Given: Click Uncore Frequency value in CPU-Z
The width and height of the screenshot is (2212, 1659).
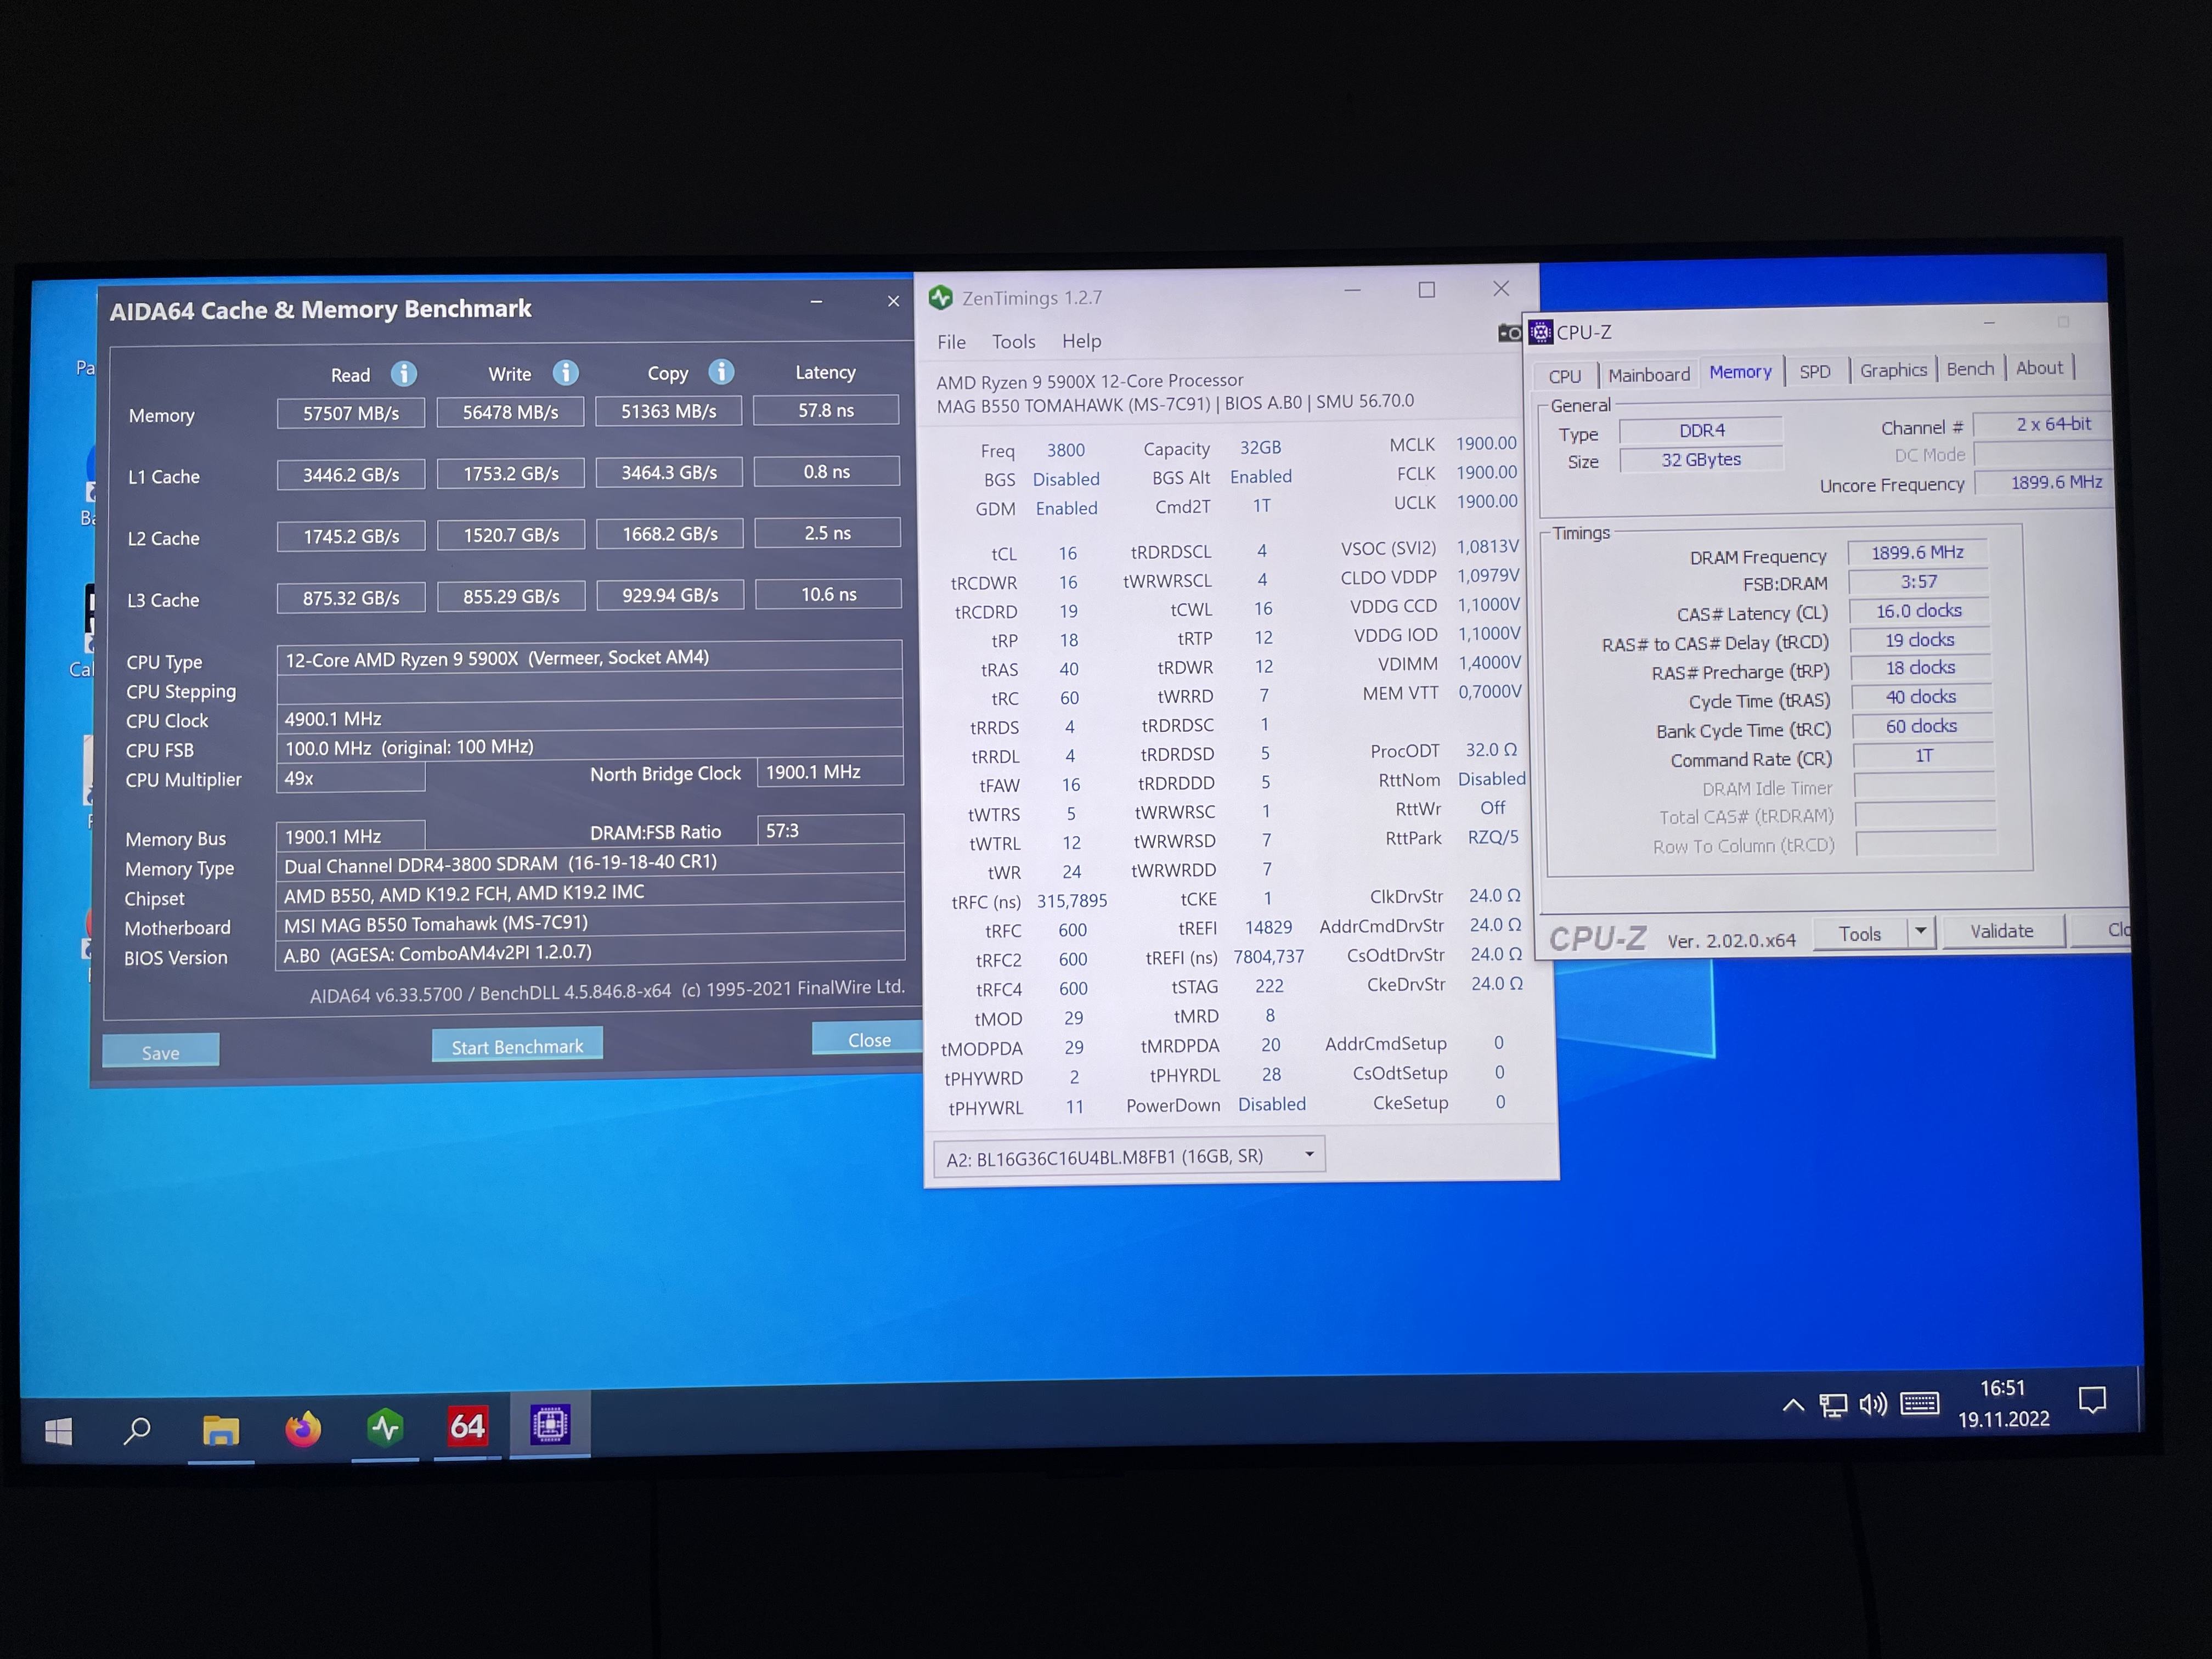Looking at the screenshot, I should [x=2043, y=483].
